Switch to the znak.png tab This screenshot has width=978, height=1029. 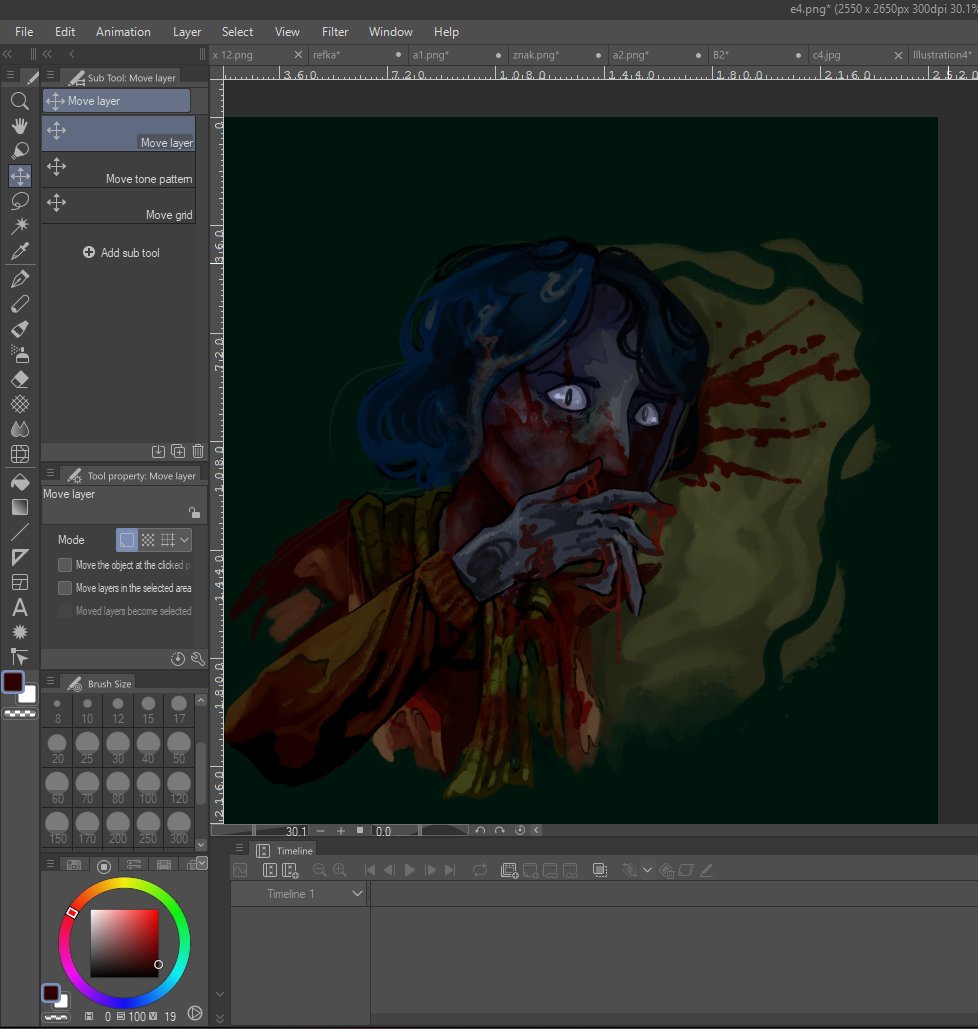[x=535, y=55]
